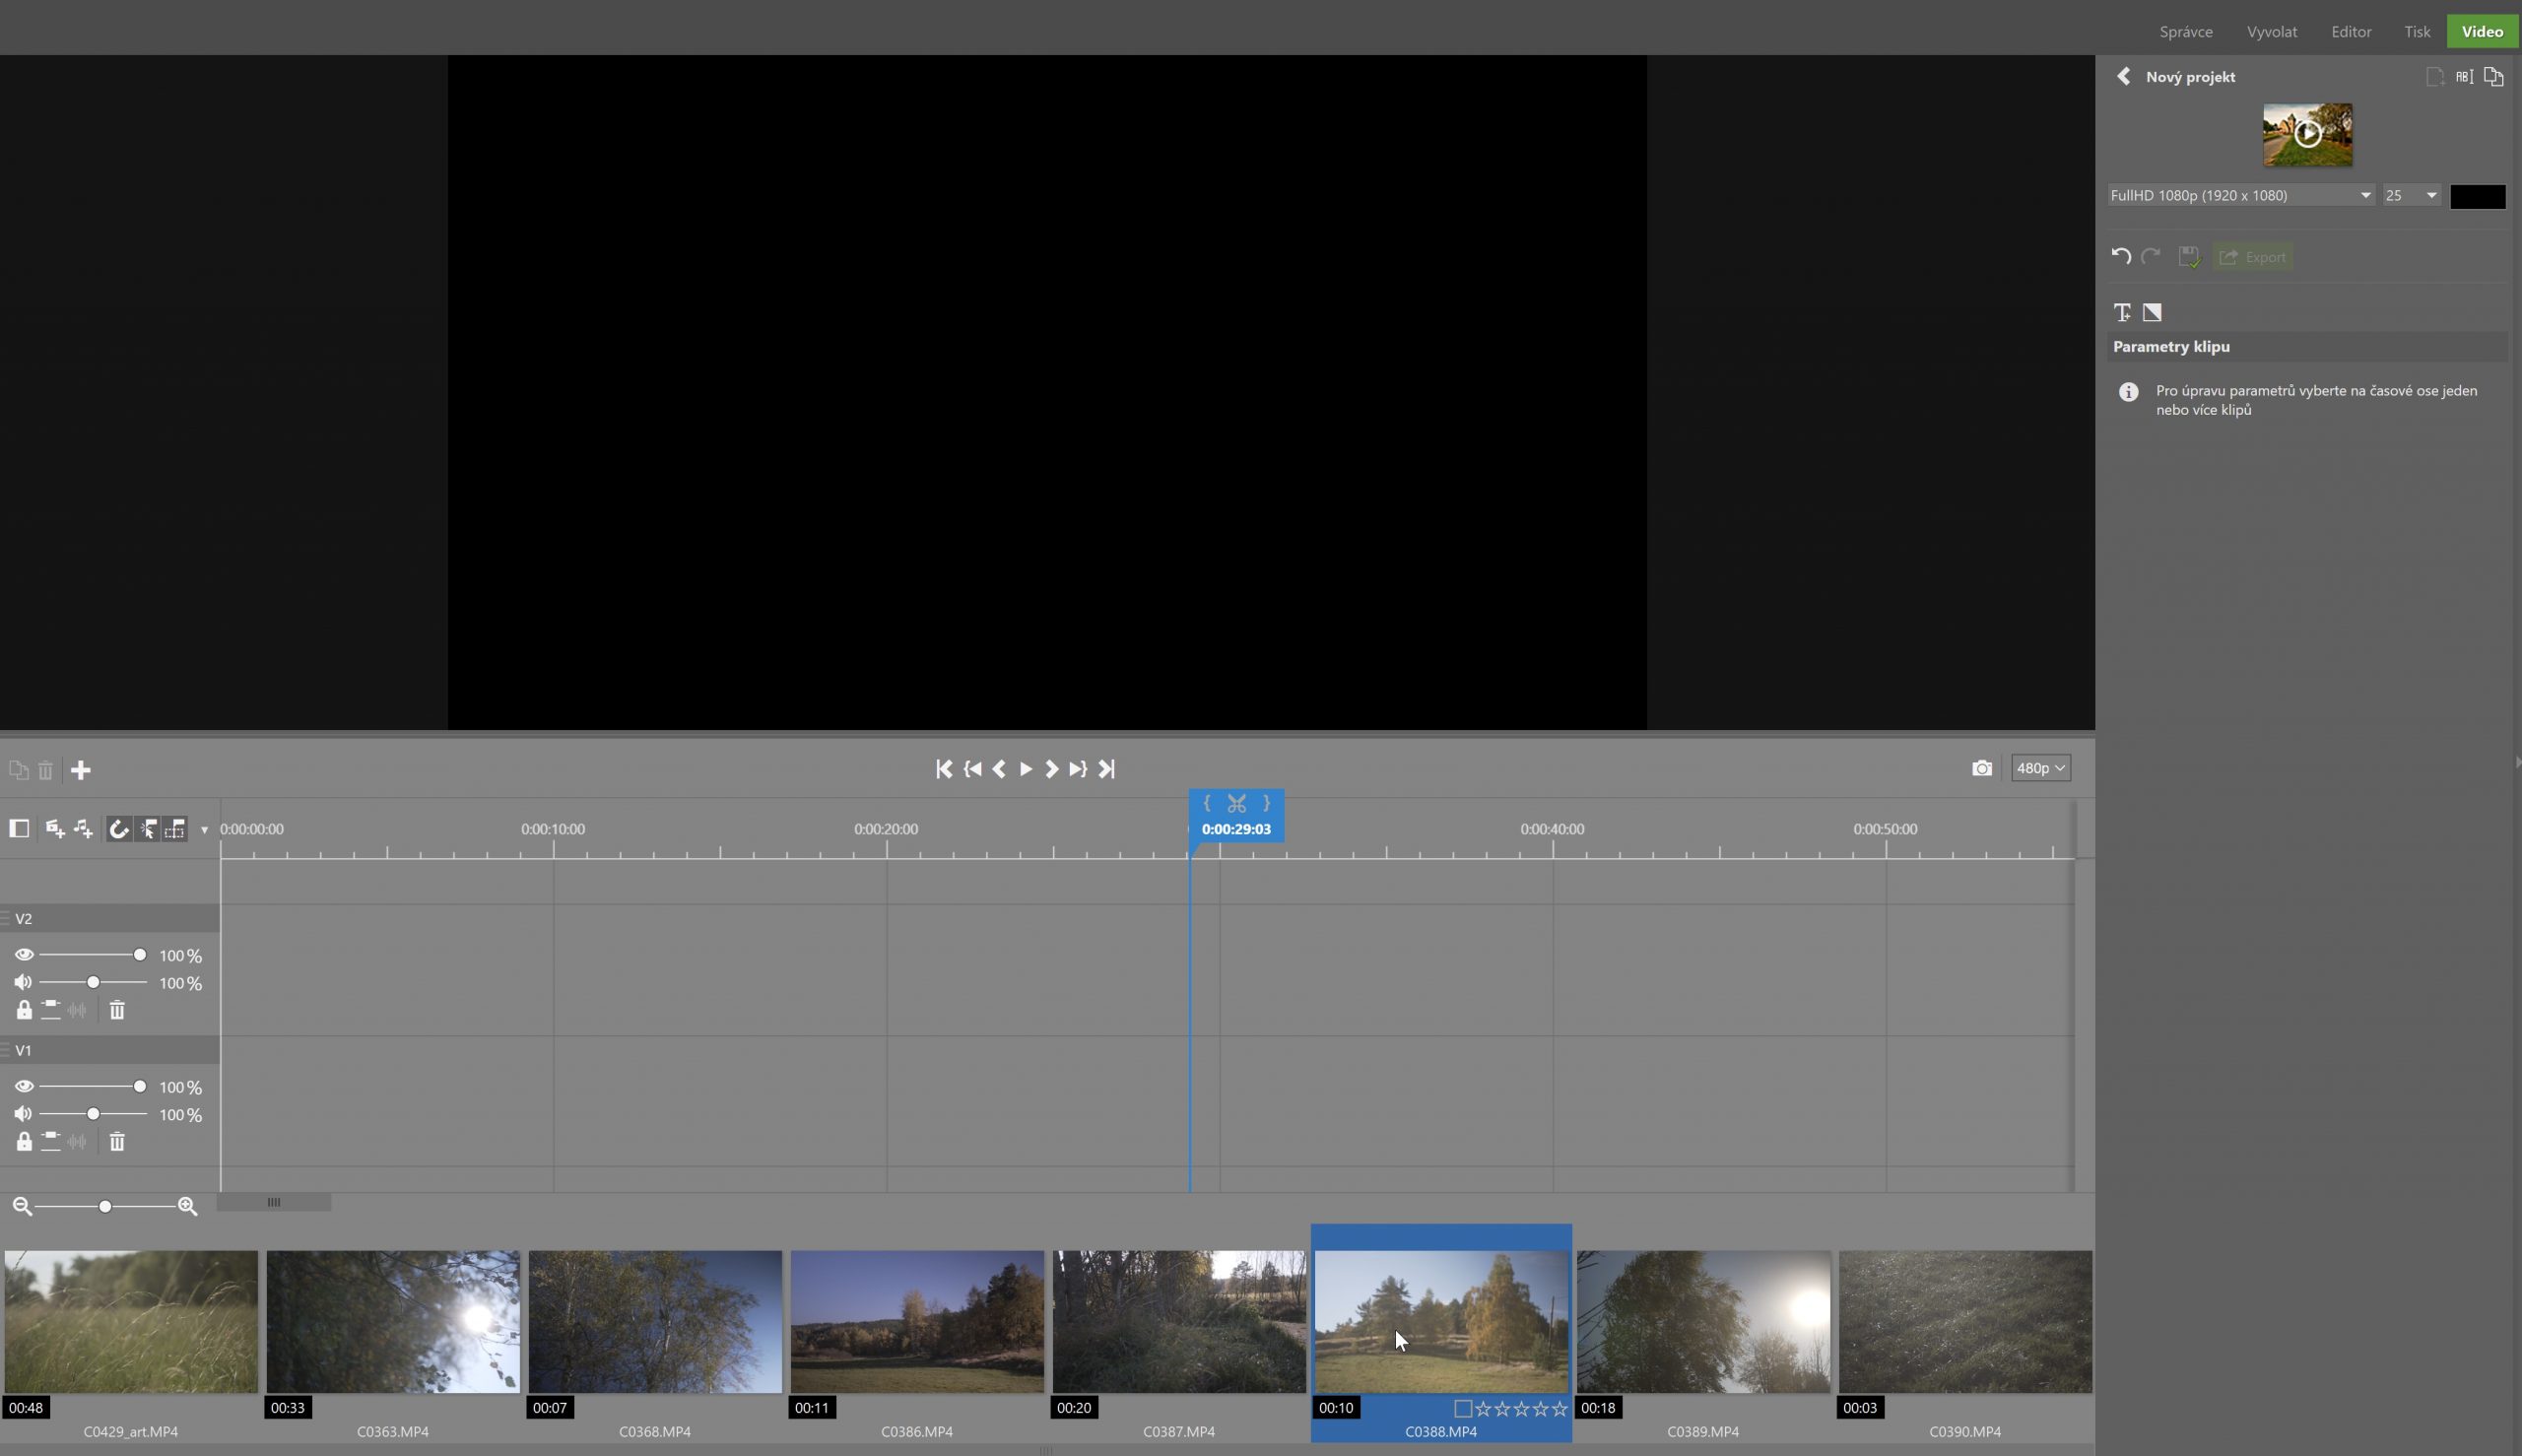Capture a snapshot with the camera icon
This screenshot has width=2522, height=1456.
coord(1982,768)
